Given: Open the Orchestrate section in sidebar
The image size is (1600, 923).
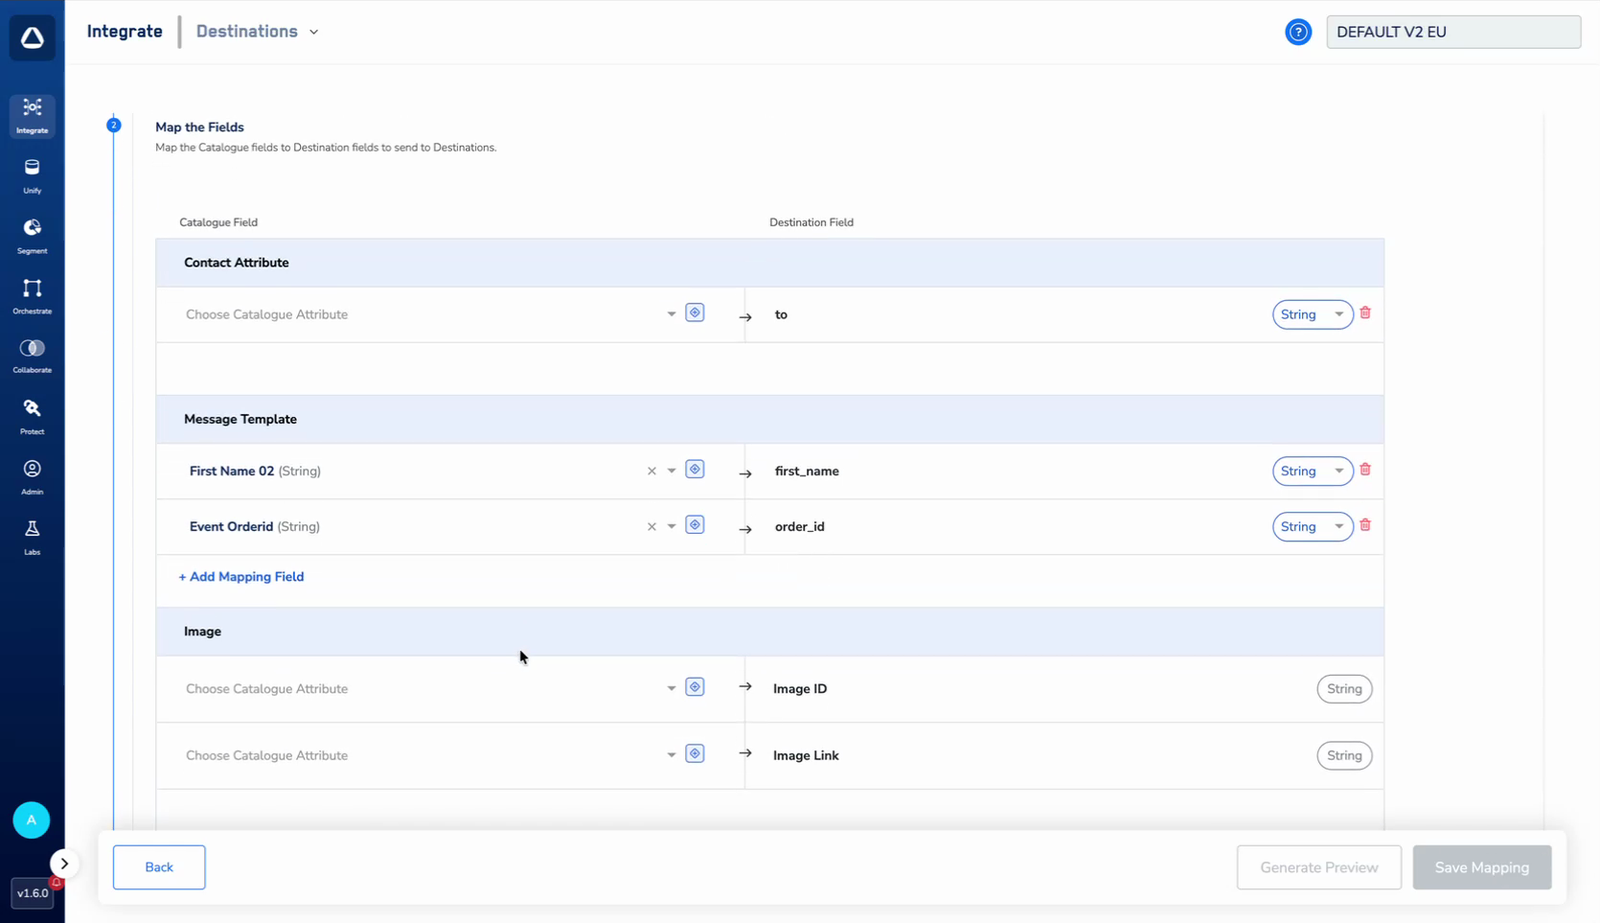Looking at the screenshot, I should (32, 296).
